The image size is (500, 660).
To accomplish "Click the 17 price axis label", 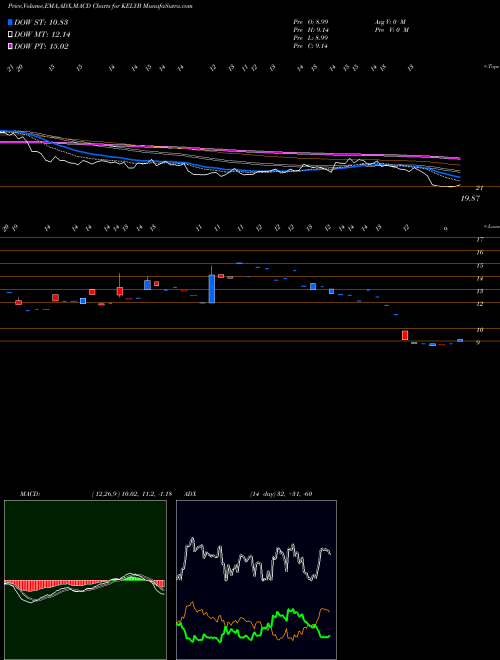I will coord(479,240).
